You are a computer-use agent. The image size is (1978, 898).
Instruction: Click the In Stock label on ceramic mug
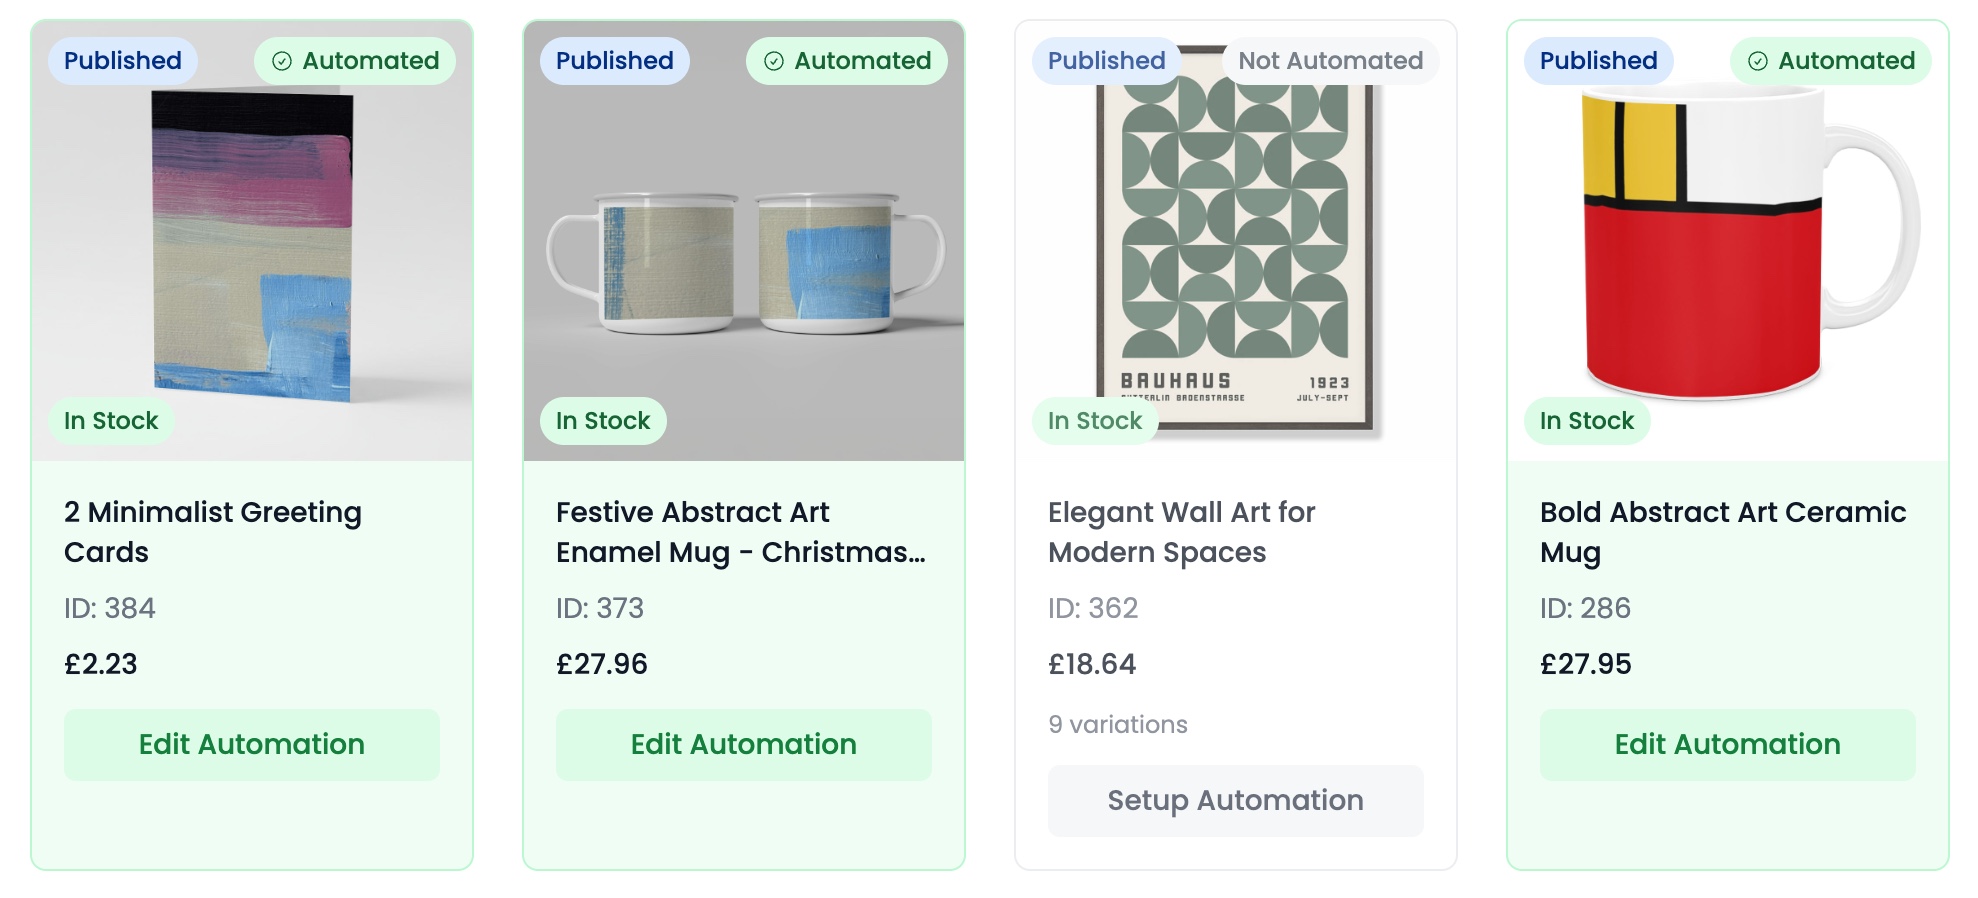[x=1587, y=421]
